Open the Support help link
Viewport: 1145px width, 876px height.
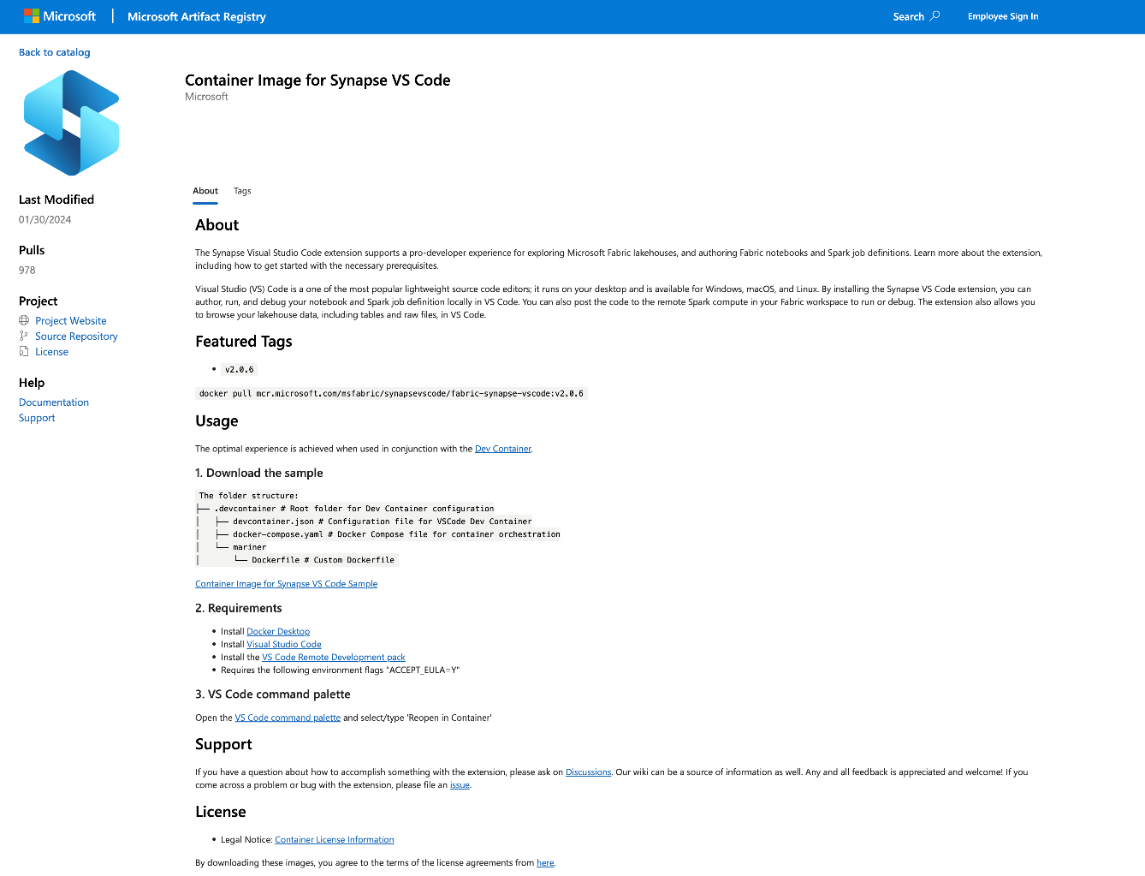point(37,418)
